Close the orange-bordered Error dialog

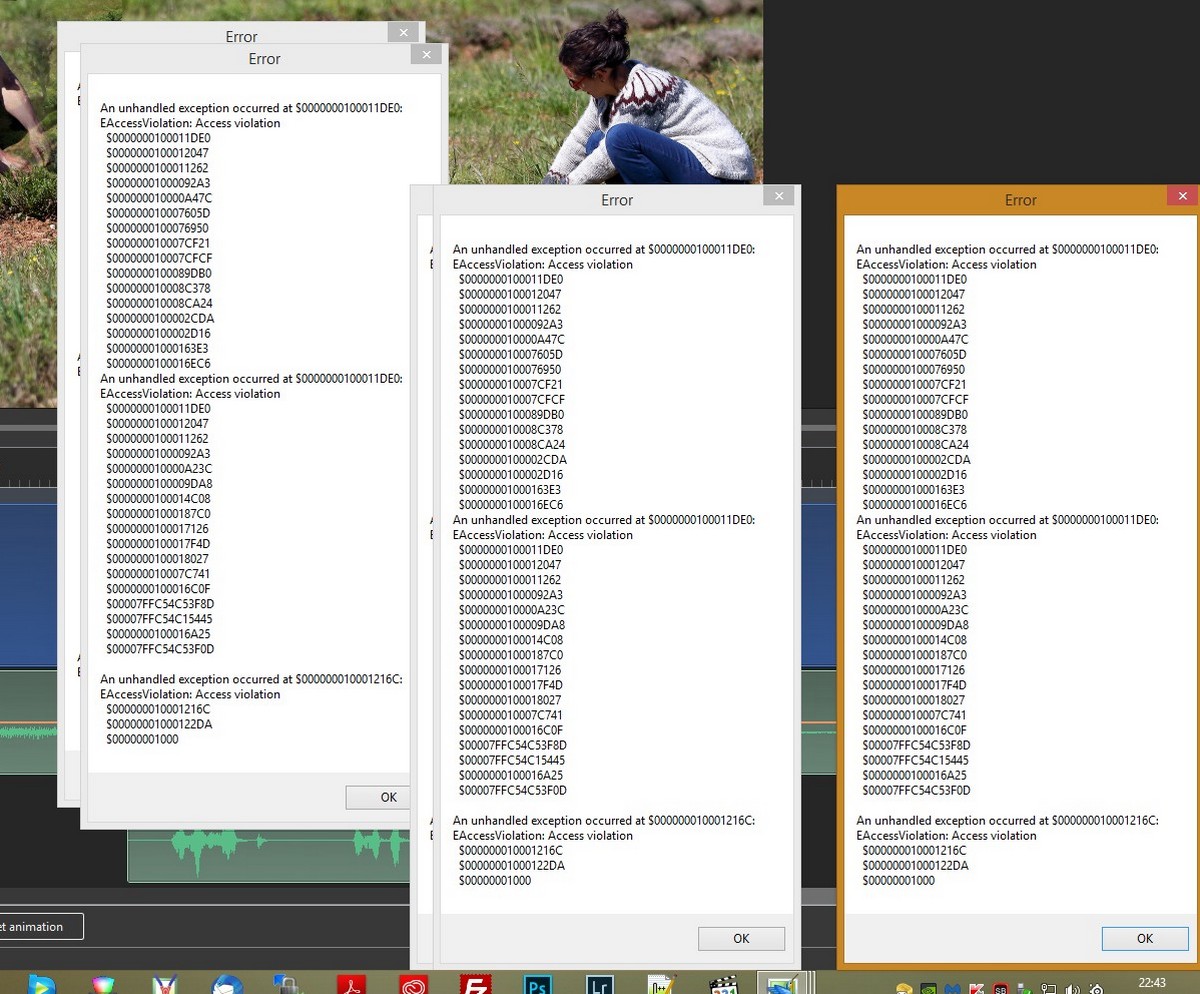coord(1182,196)
